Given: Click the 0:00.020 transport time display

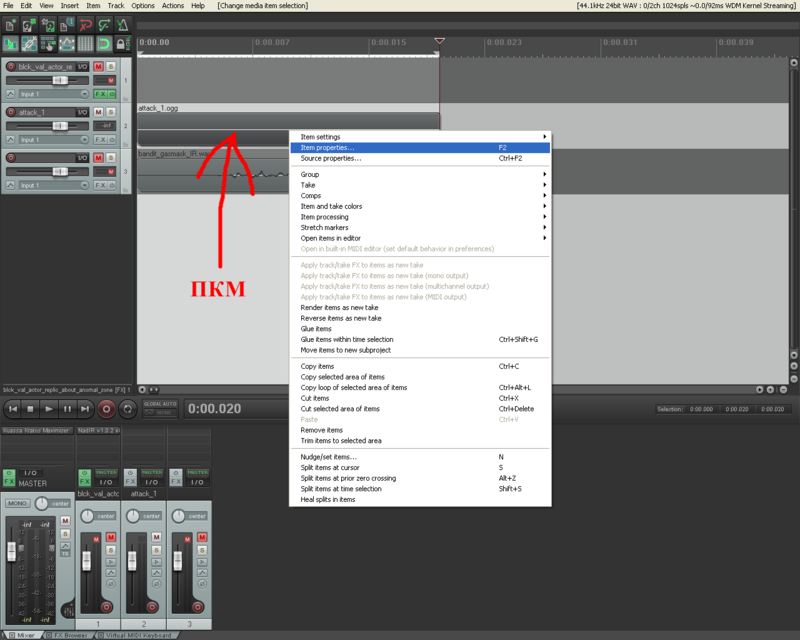Looking at the screenshot, I should 214,409.
